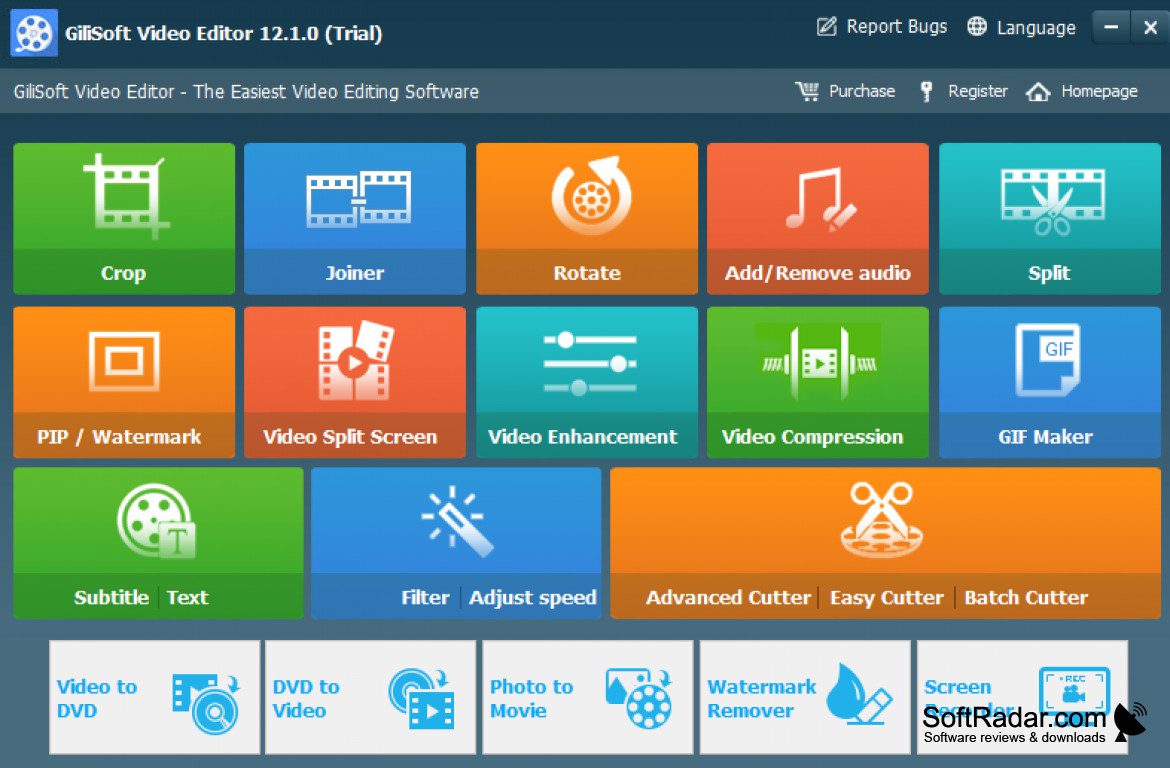Launch the GIF Maker tool

(1050, 382)
